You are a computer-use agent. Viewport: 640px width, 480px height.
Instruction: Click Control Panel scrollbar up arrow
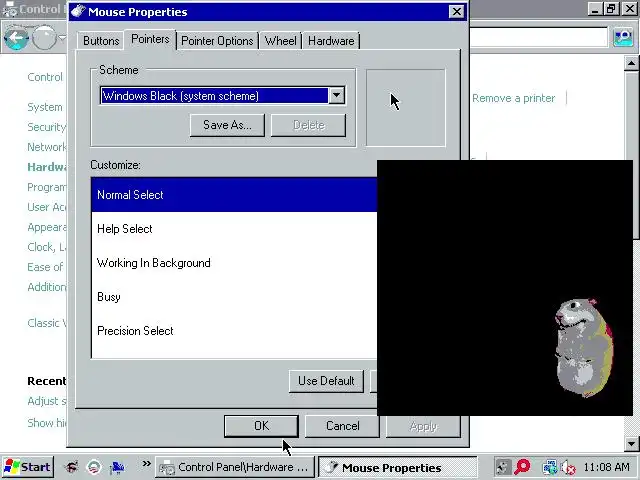(x=631, y=63)
